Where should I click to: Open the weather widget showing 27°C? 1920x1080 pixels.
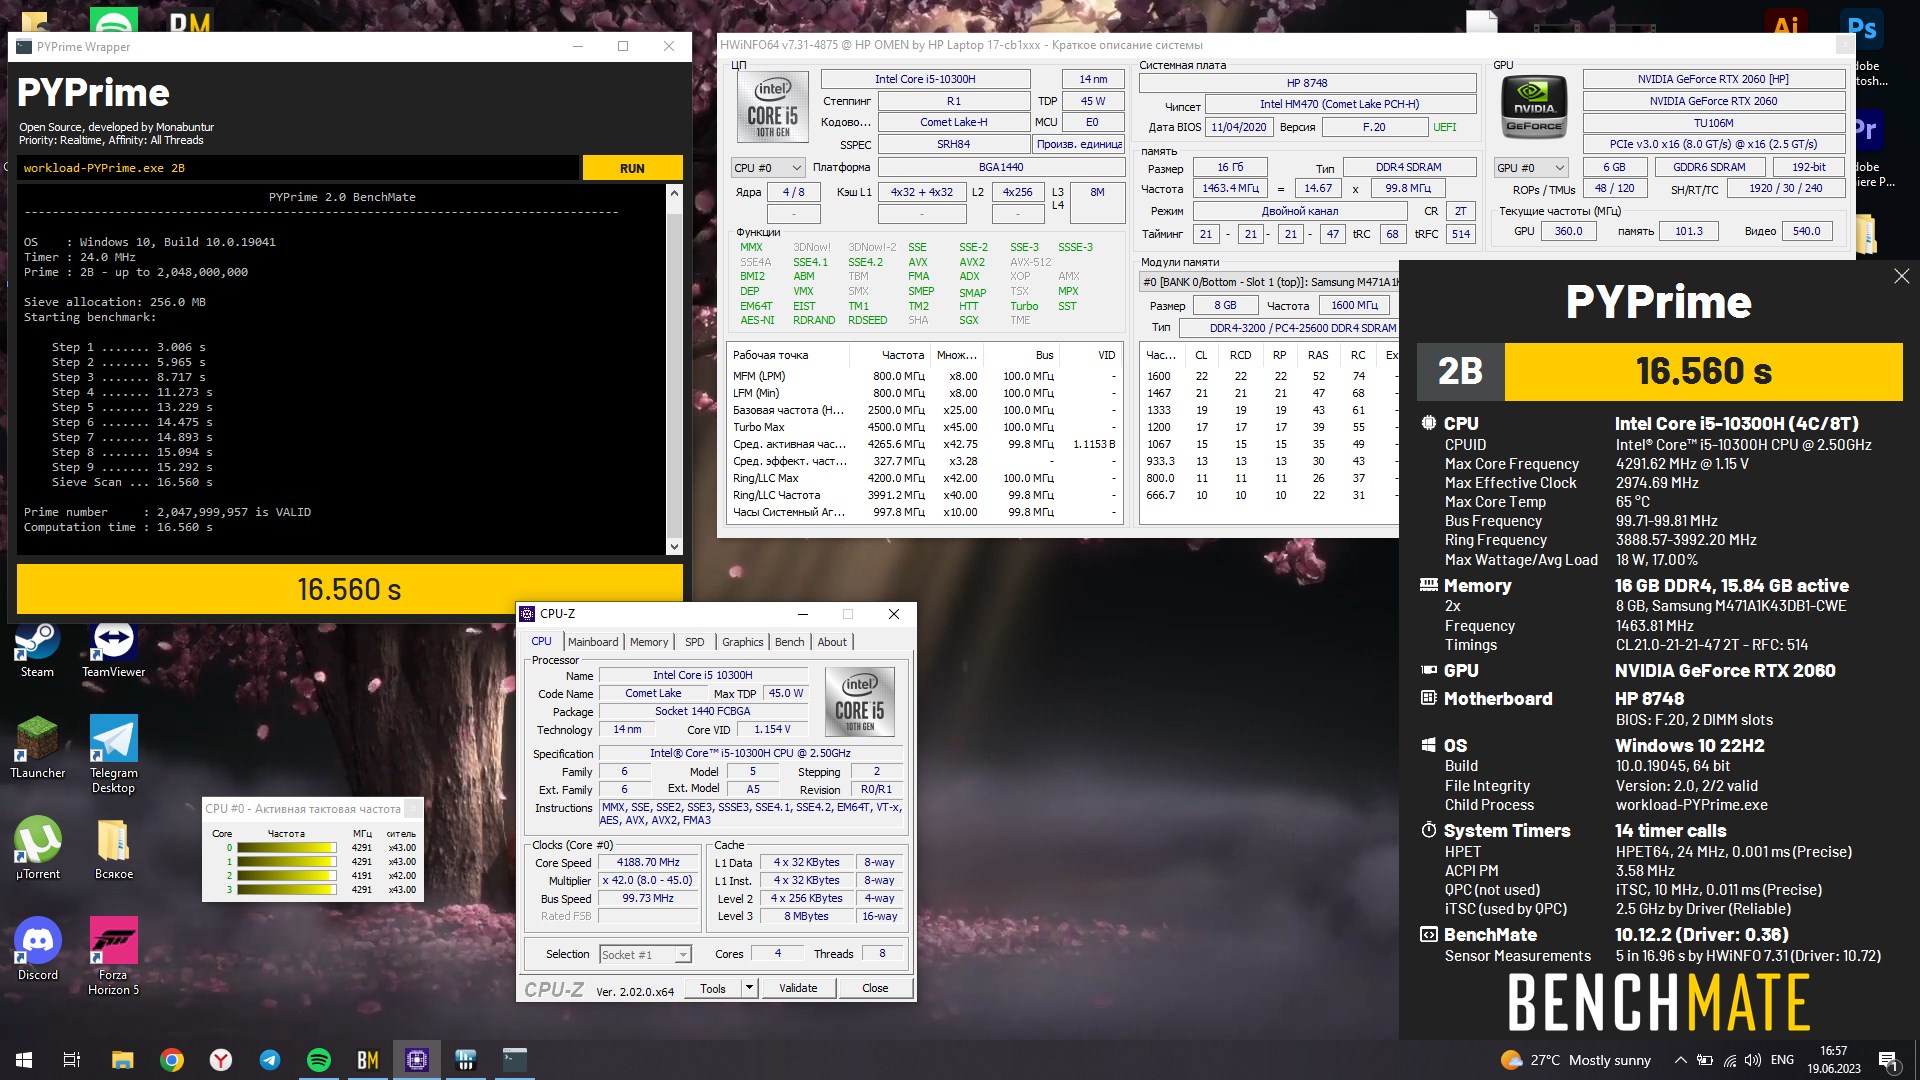(x=1576, y=1060)
